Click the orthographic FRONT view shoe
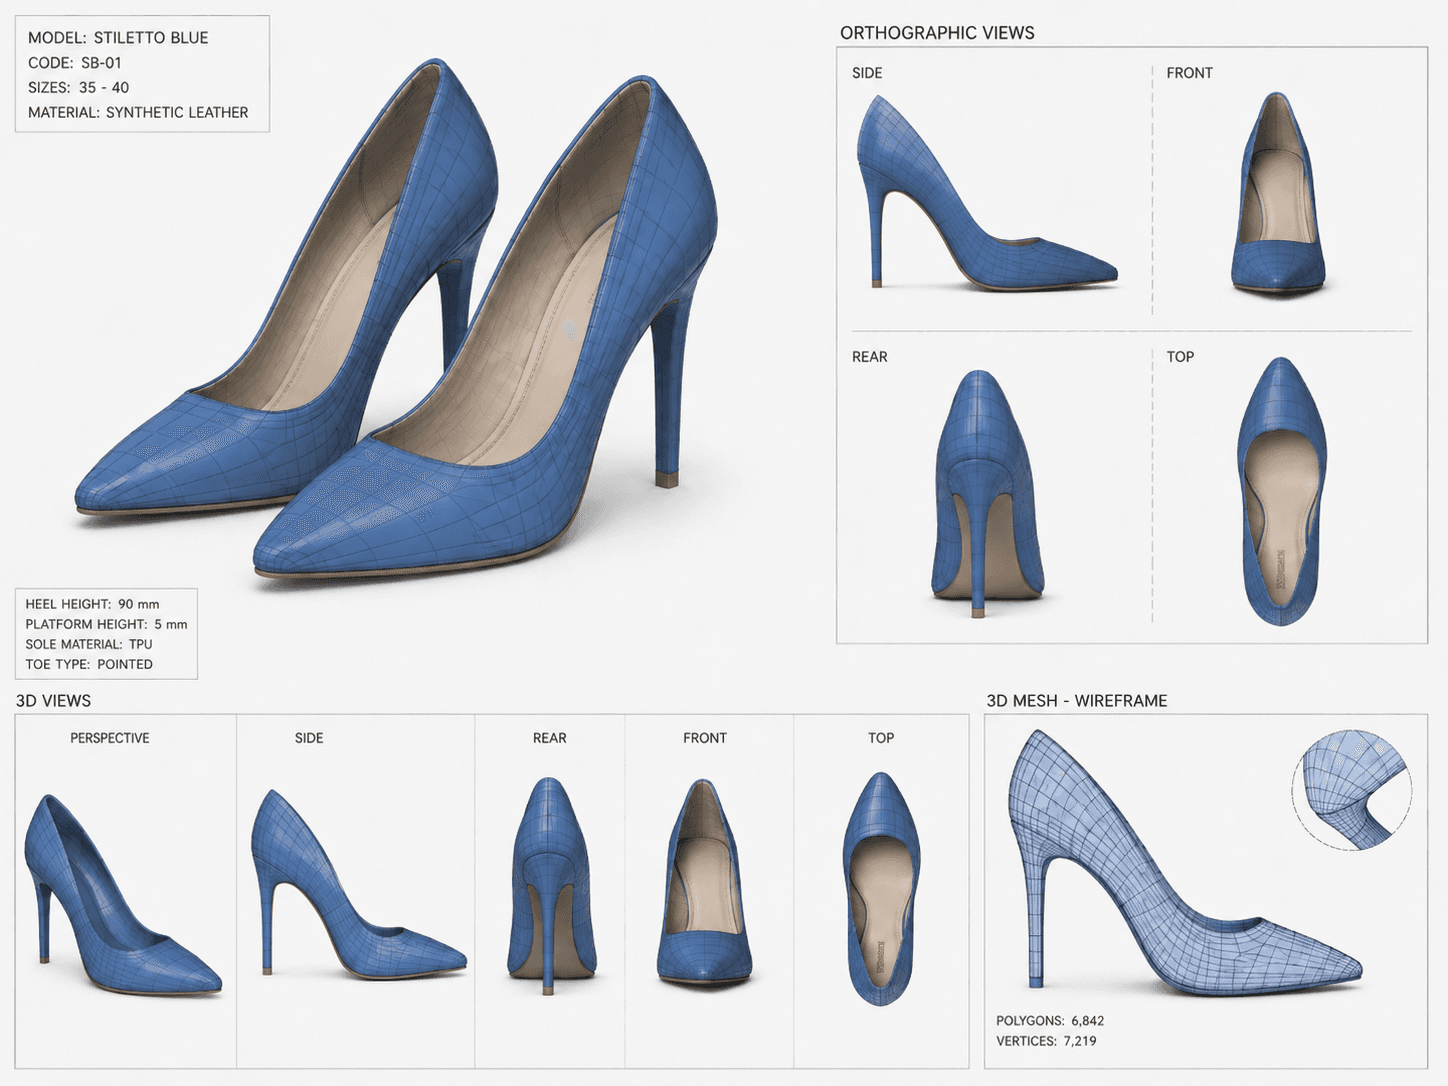This screenshot has width=1448, height=1086. point(1277,193)
